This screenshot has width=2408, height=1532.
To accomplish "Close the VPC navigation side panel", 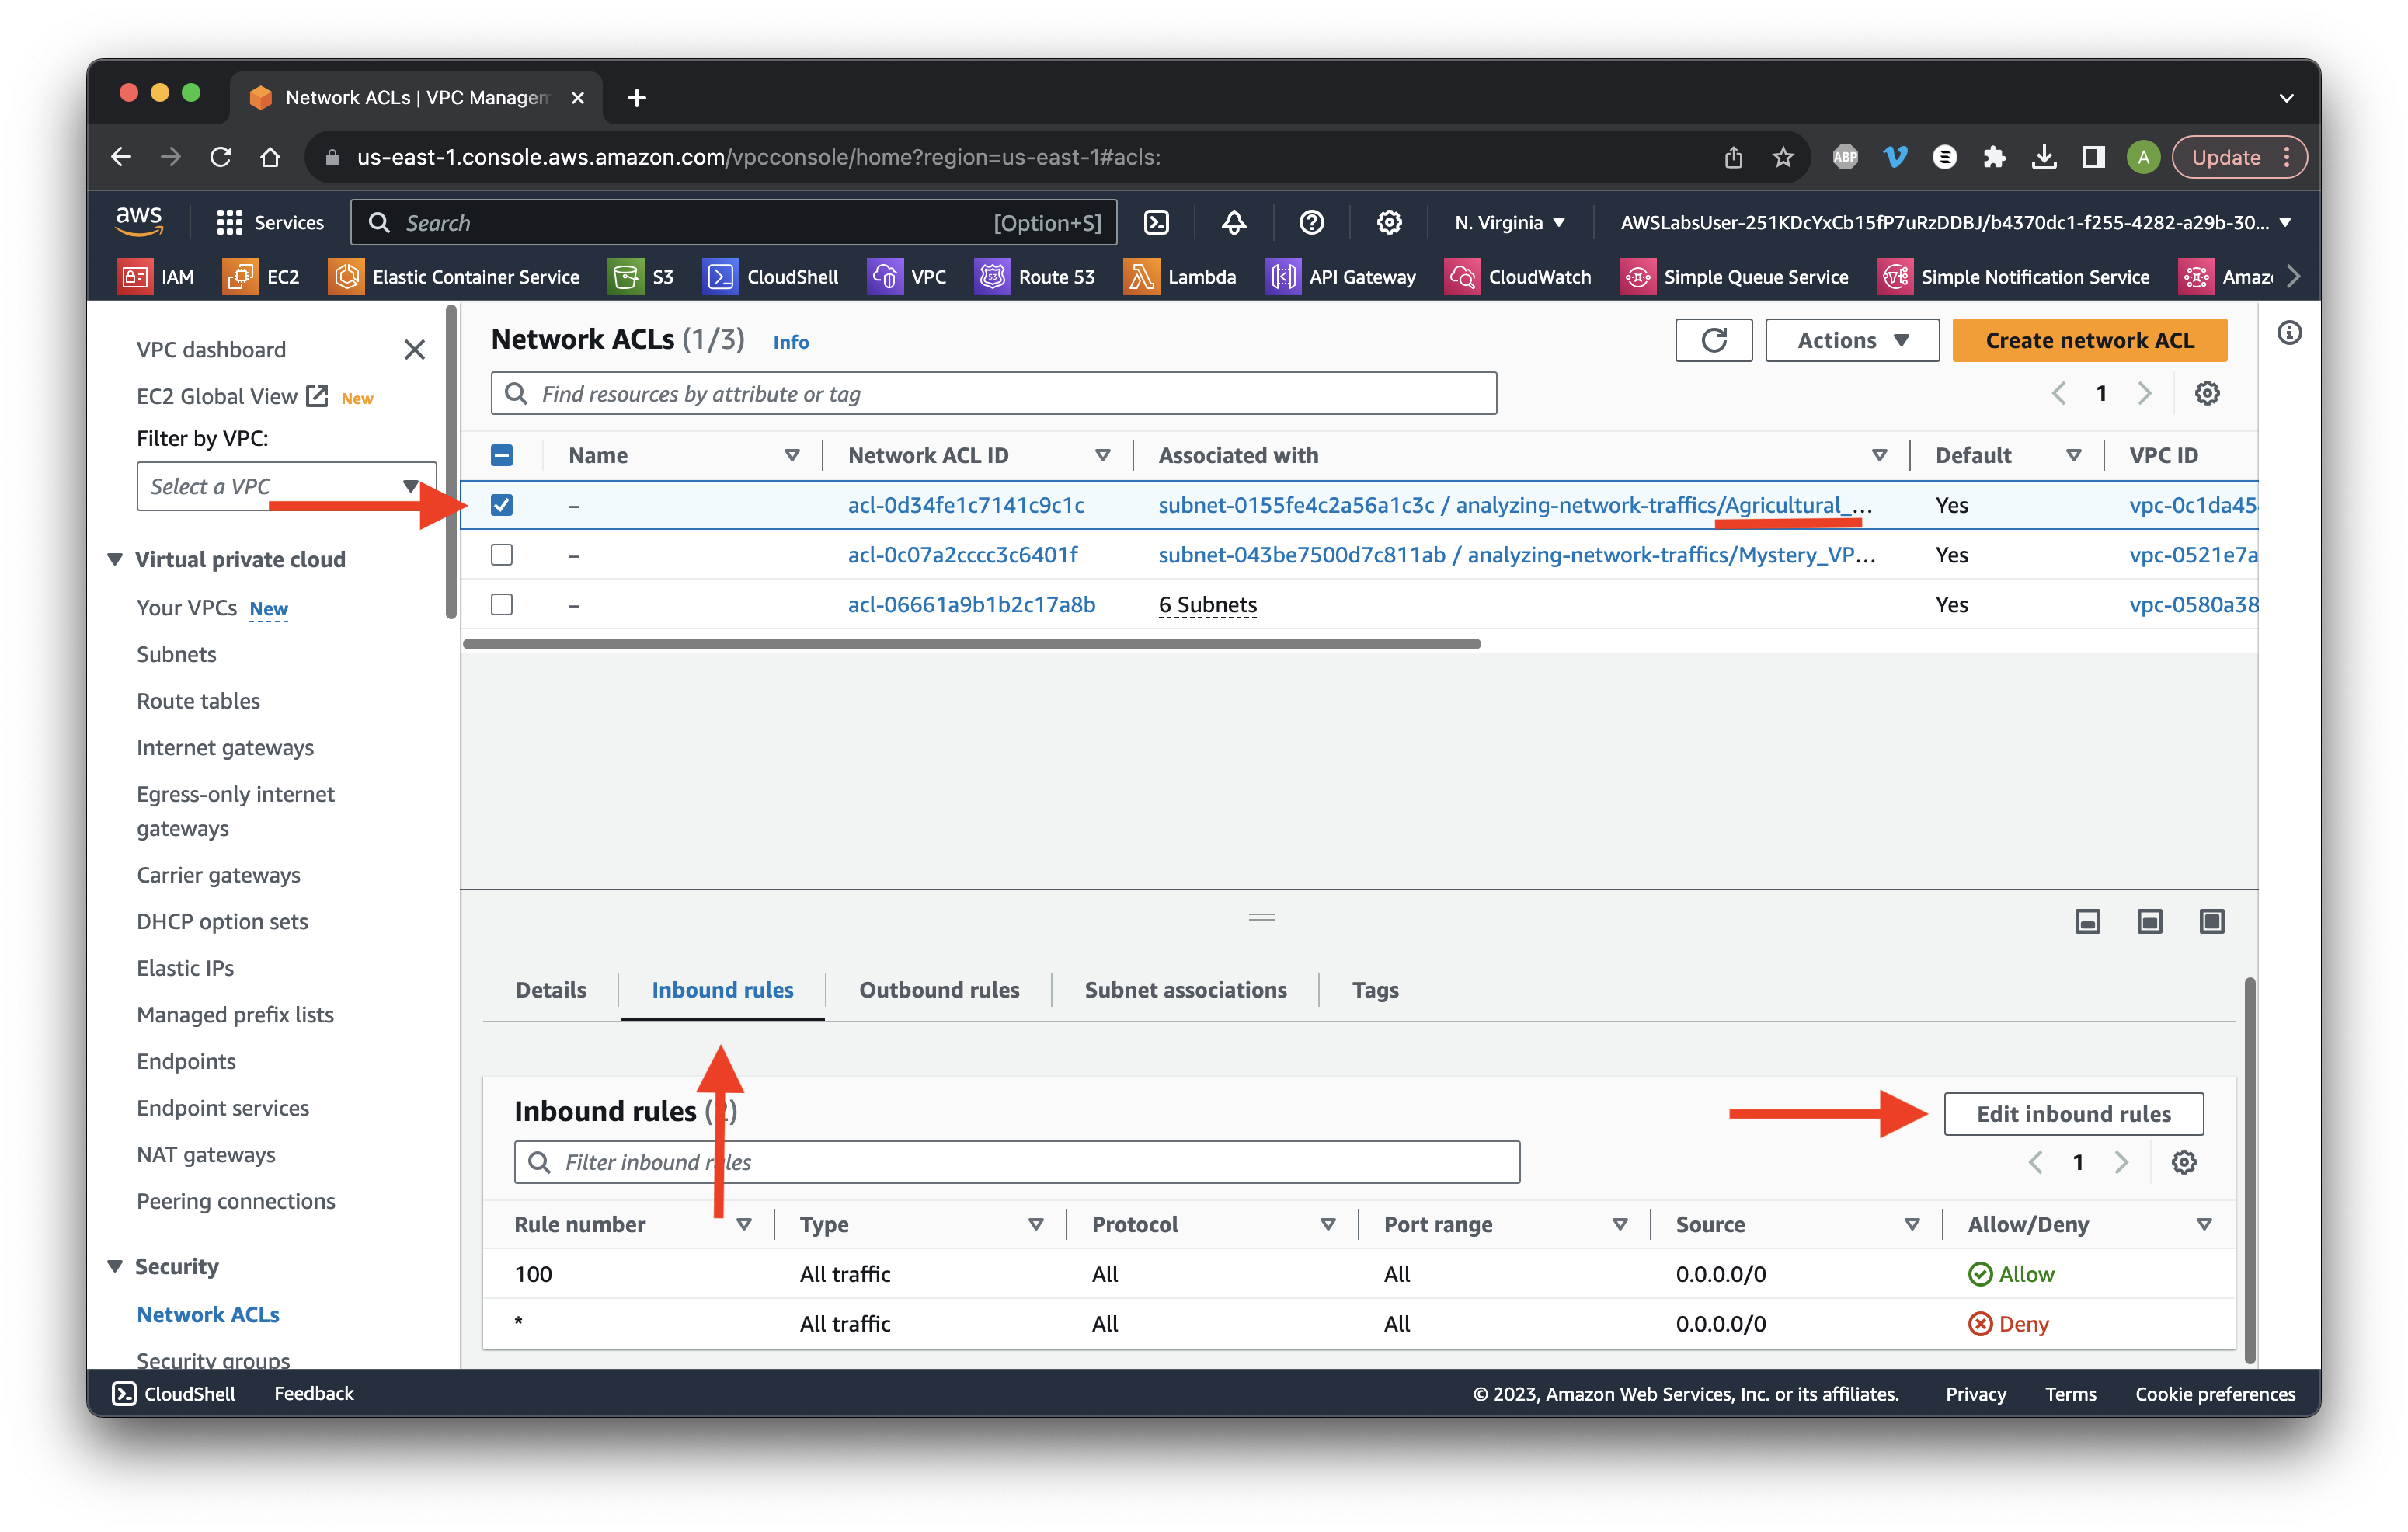I will coord(414,350).
